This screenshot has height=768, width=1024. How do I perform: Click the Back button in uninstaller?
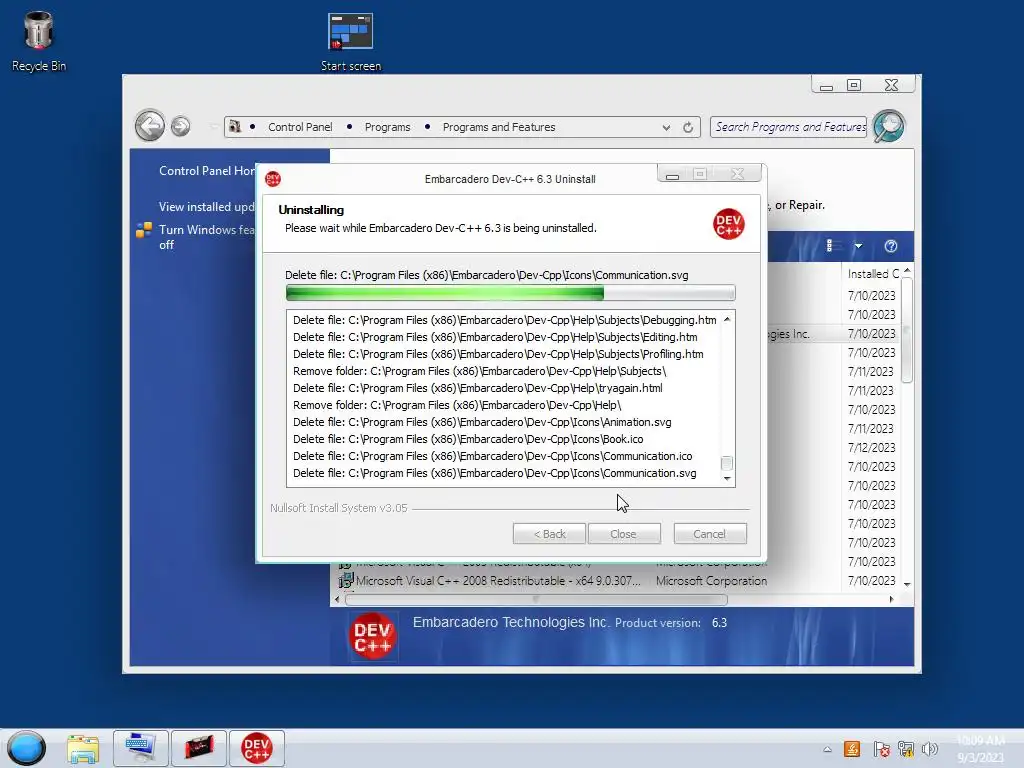pos(549,534)
